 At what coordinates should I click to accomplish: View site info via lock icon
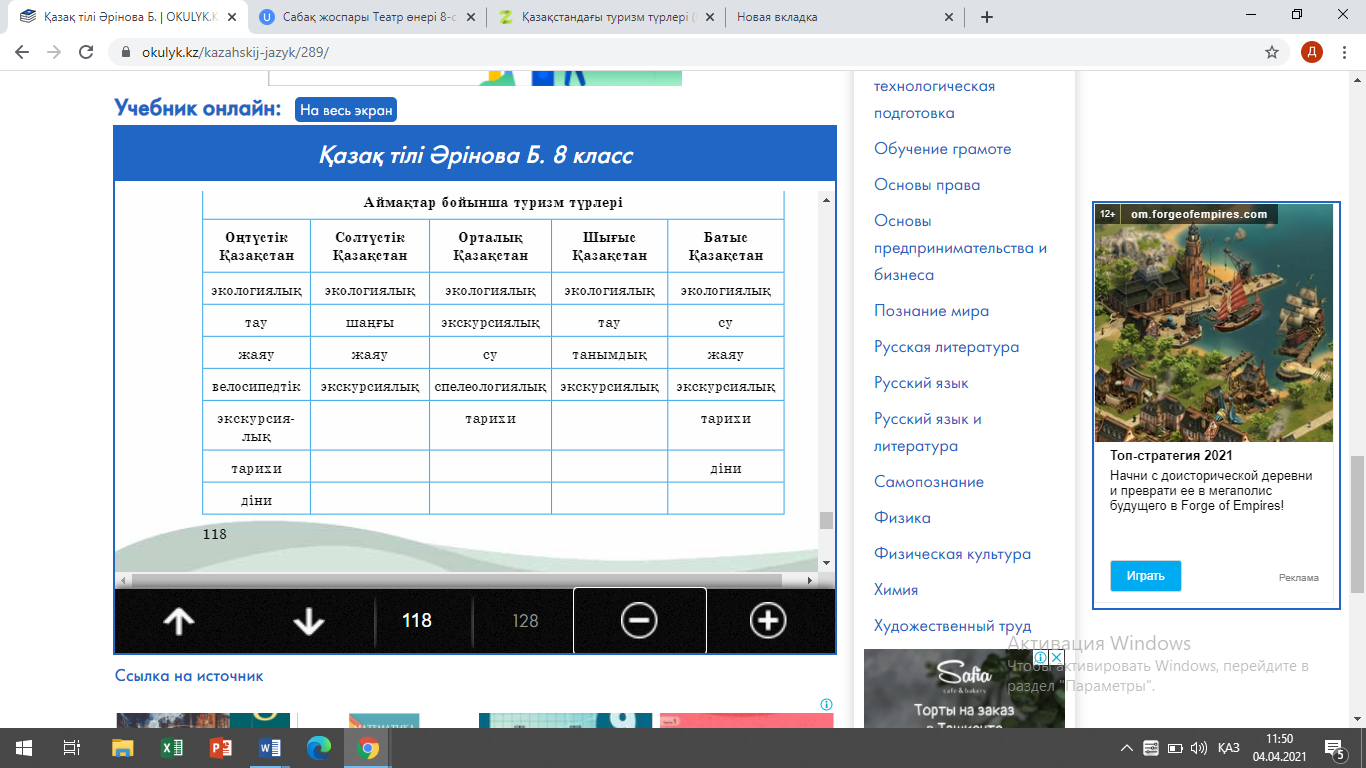[126, 52]
